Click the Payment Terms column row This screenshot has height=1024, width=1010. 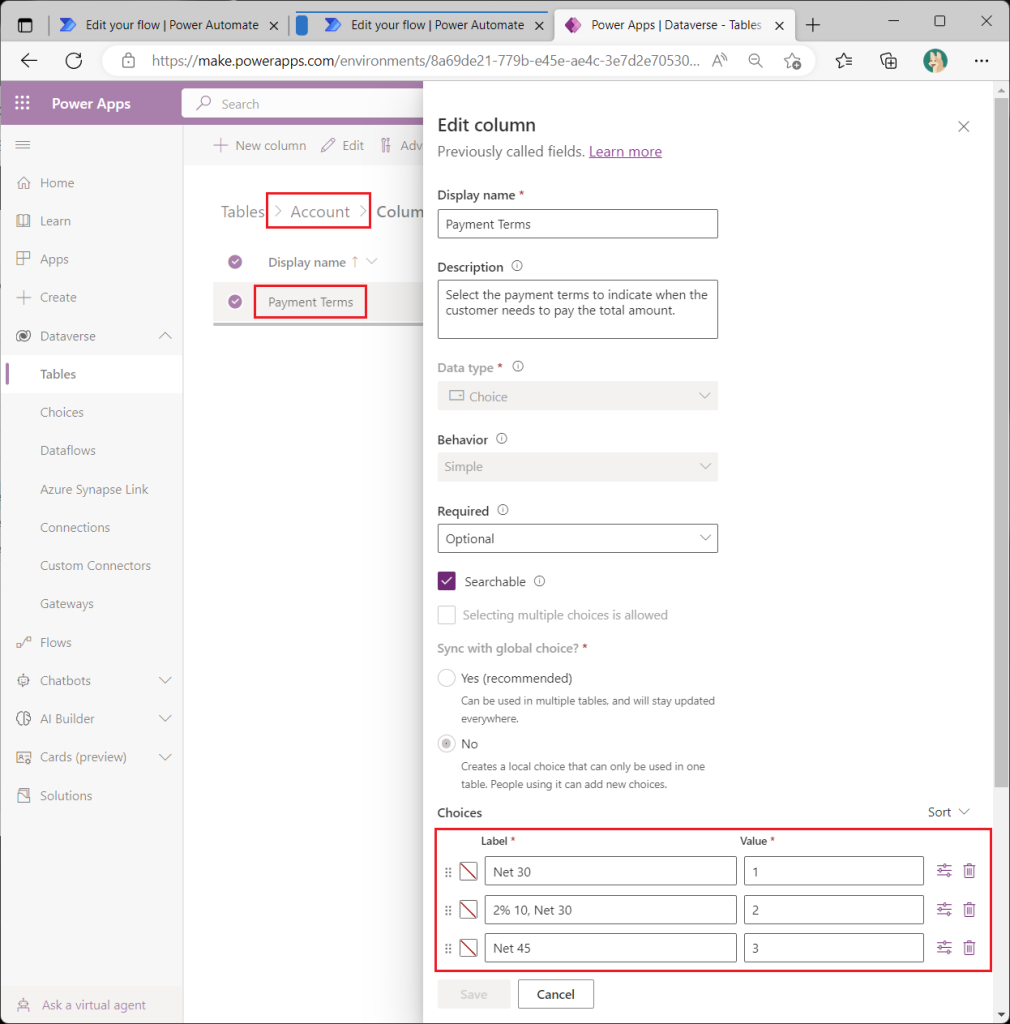[x=310, y=302]
